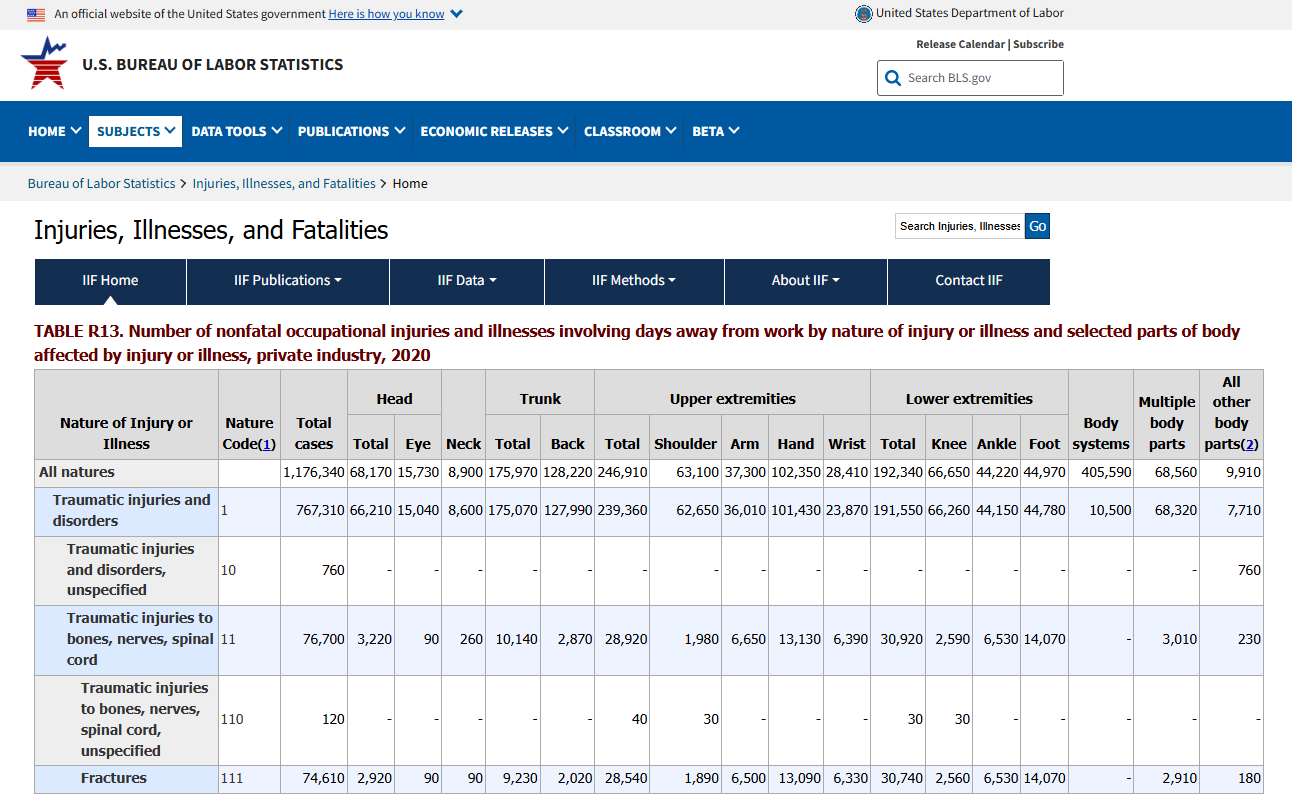Open the SUBJECTS dropdown menu
1292x794 pixels.
[135, 131]
